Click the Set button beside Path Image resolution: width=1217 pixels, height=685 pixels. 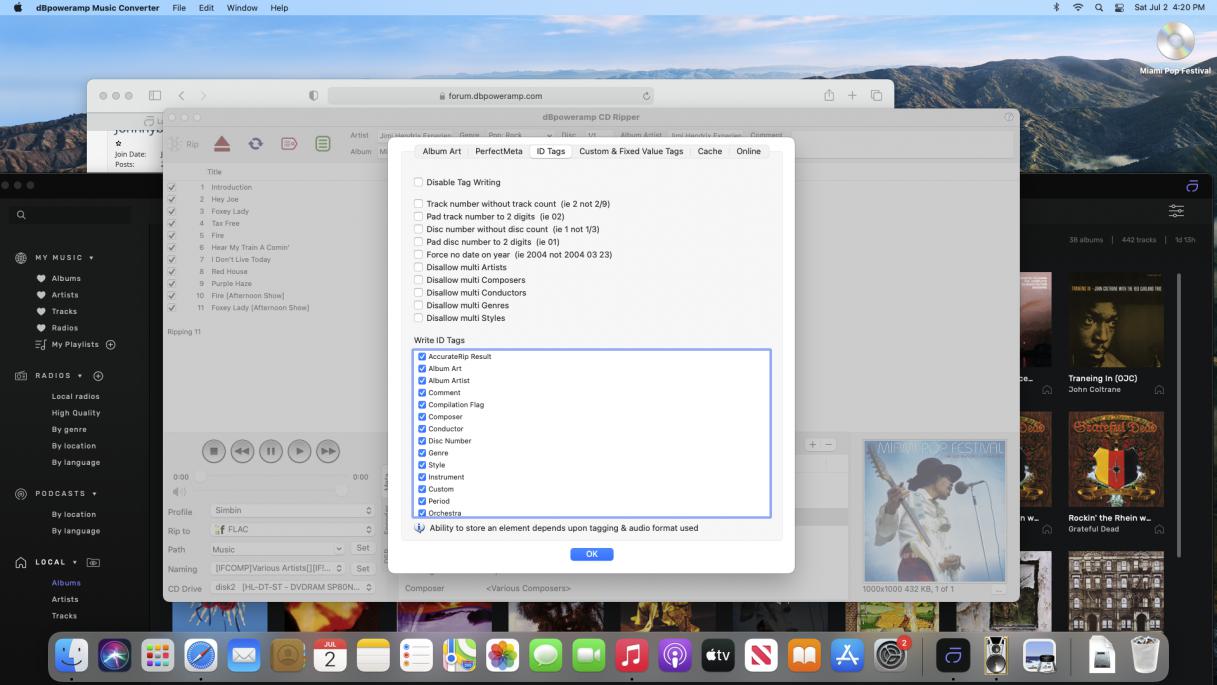363,549
